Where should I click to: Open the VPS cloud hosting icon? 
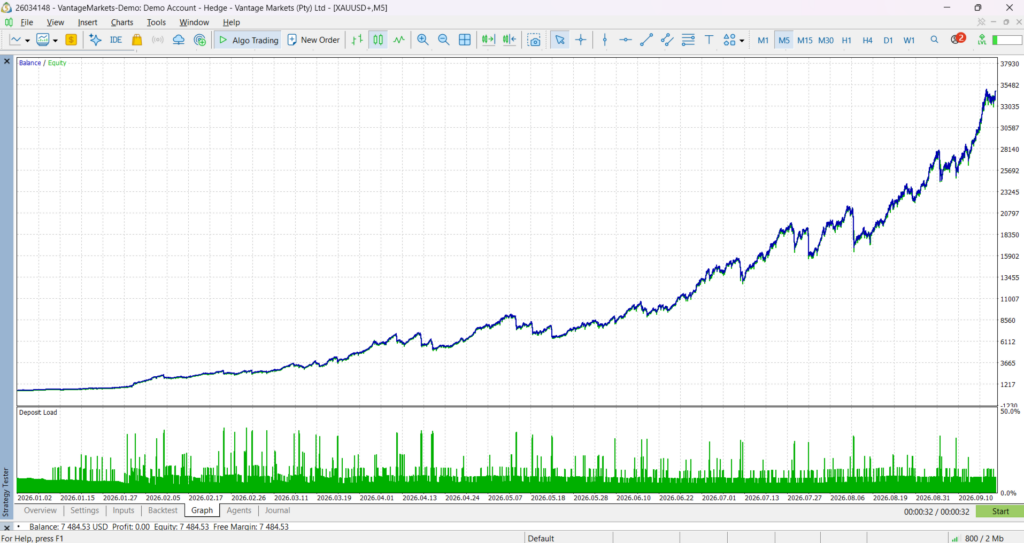click(178, 40)
